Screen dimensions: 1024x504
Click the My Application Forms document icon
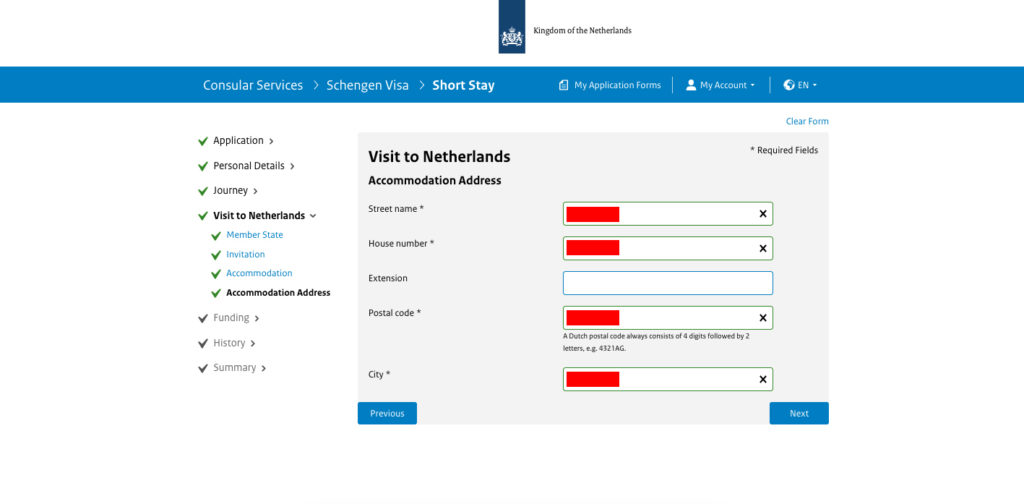pyautogui.click(x=564, y=85)
